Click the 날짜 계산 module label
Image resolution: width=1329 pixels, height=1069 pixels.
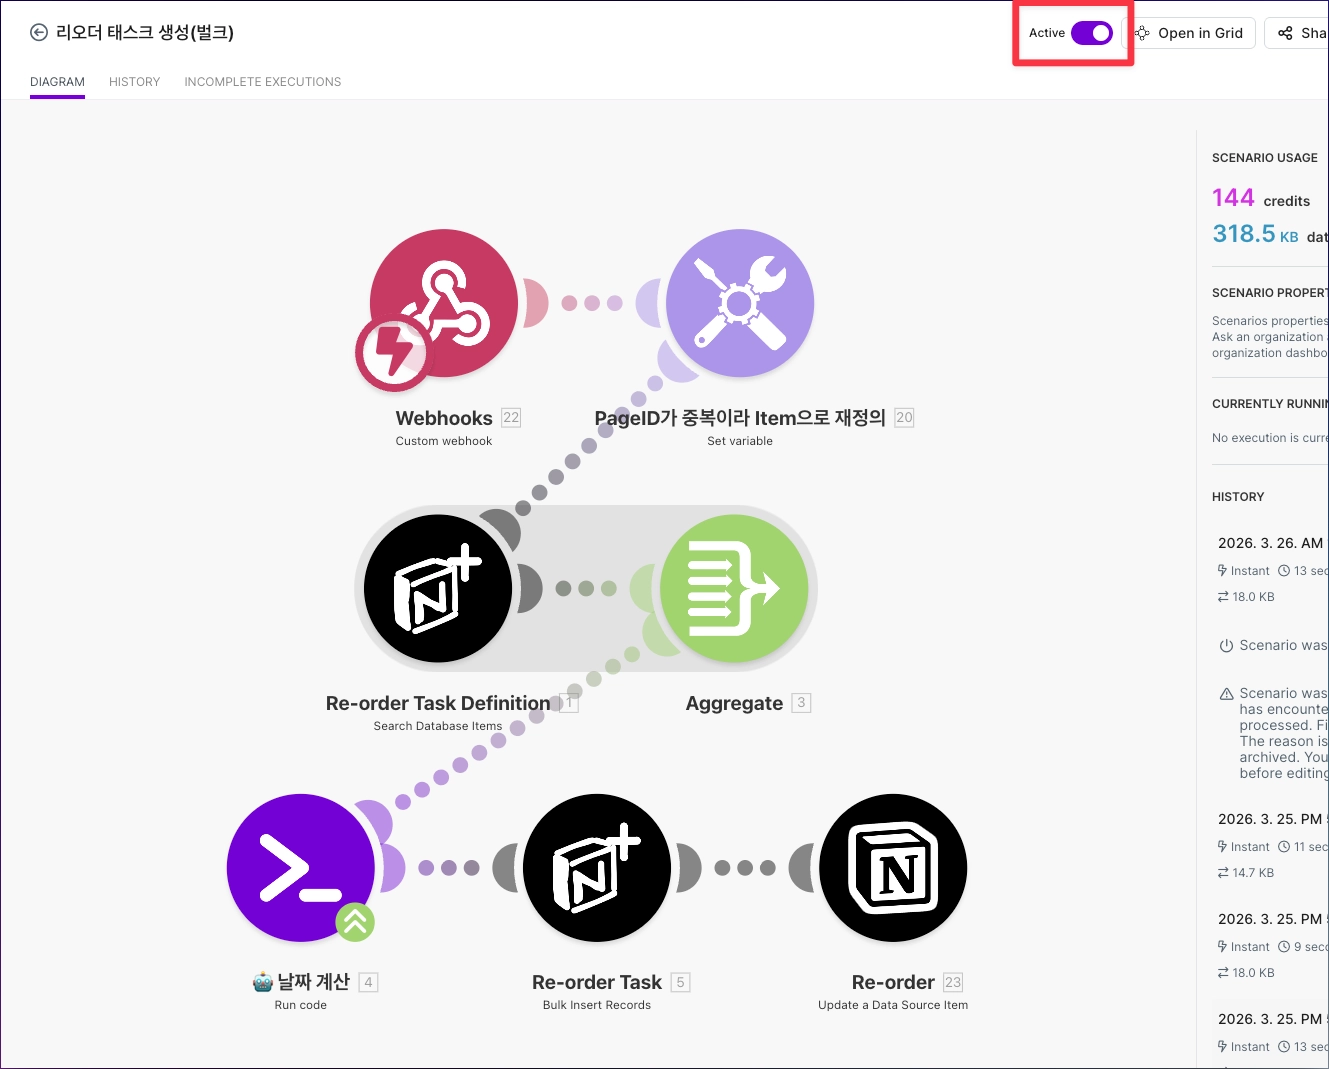coord(301,982)
